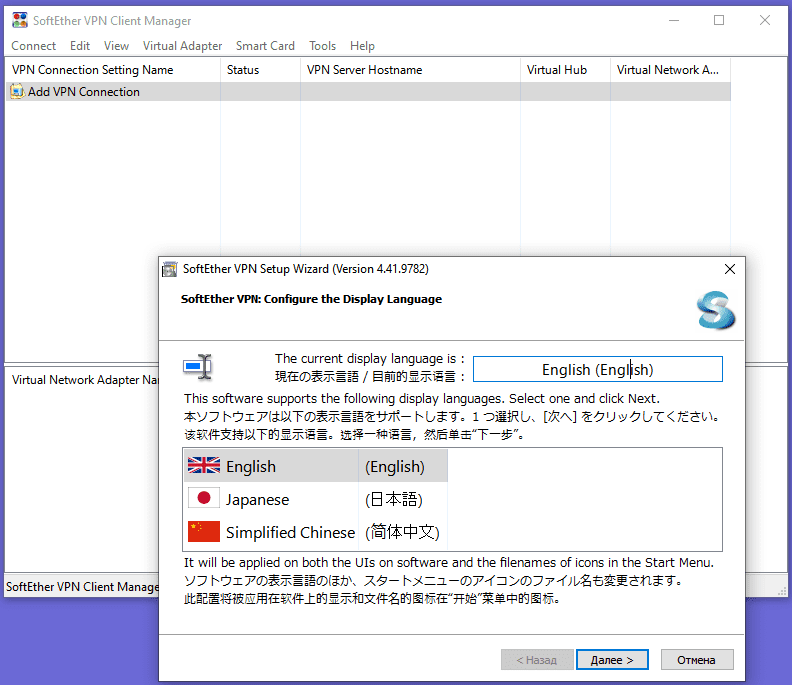Click the SoftEther S logo in wizard

pyautogui.click(x=716, y=310)
